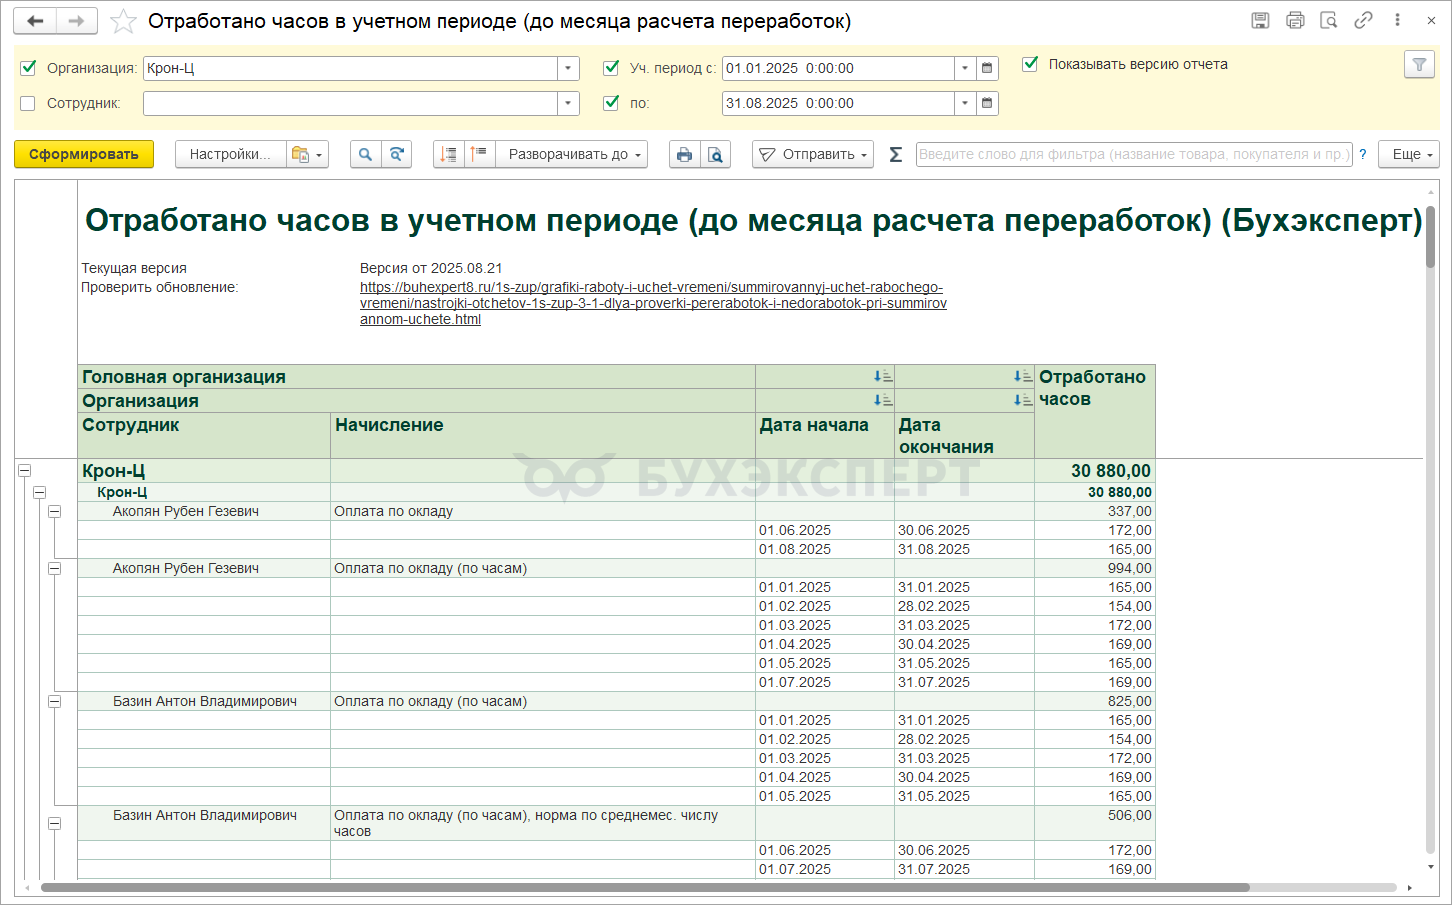Select the 'Отработано часов' column header

pyautogui.click(x=1095, y=412)
